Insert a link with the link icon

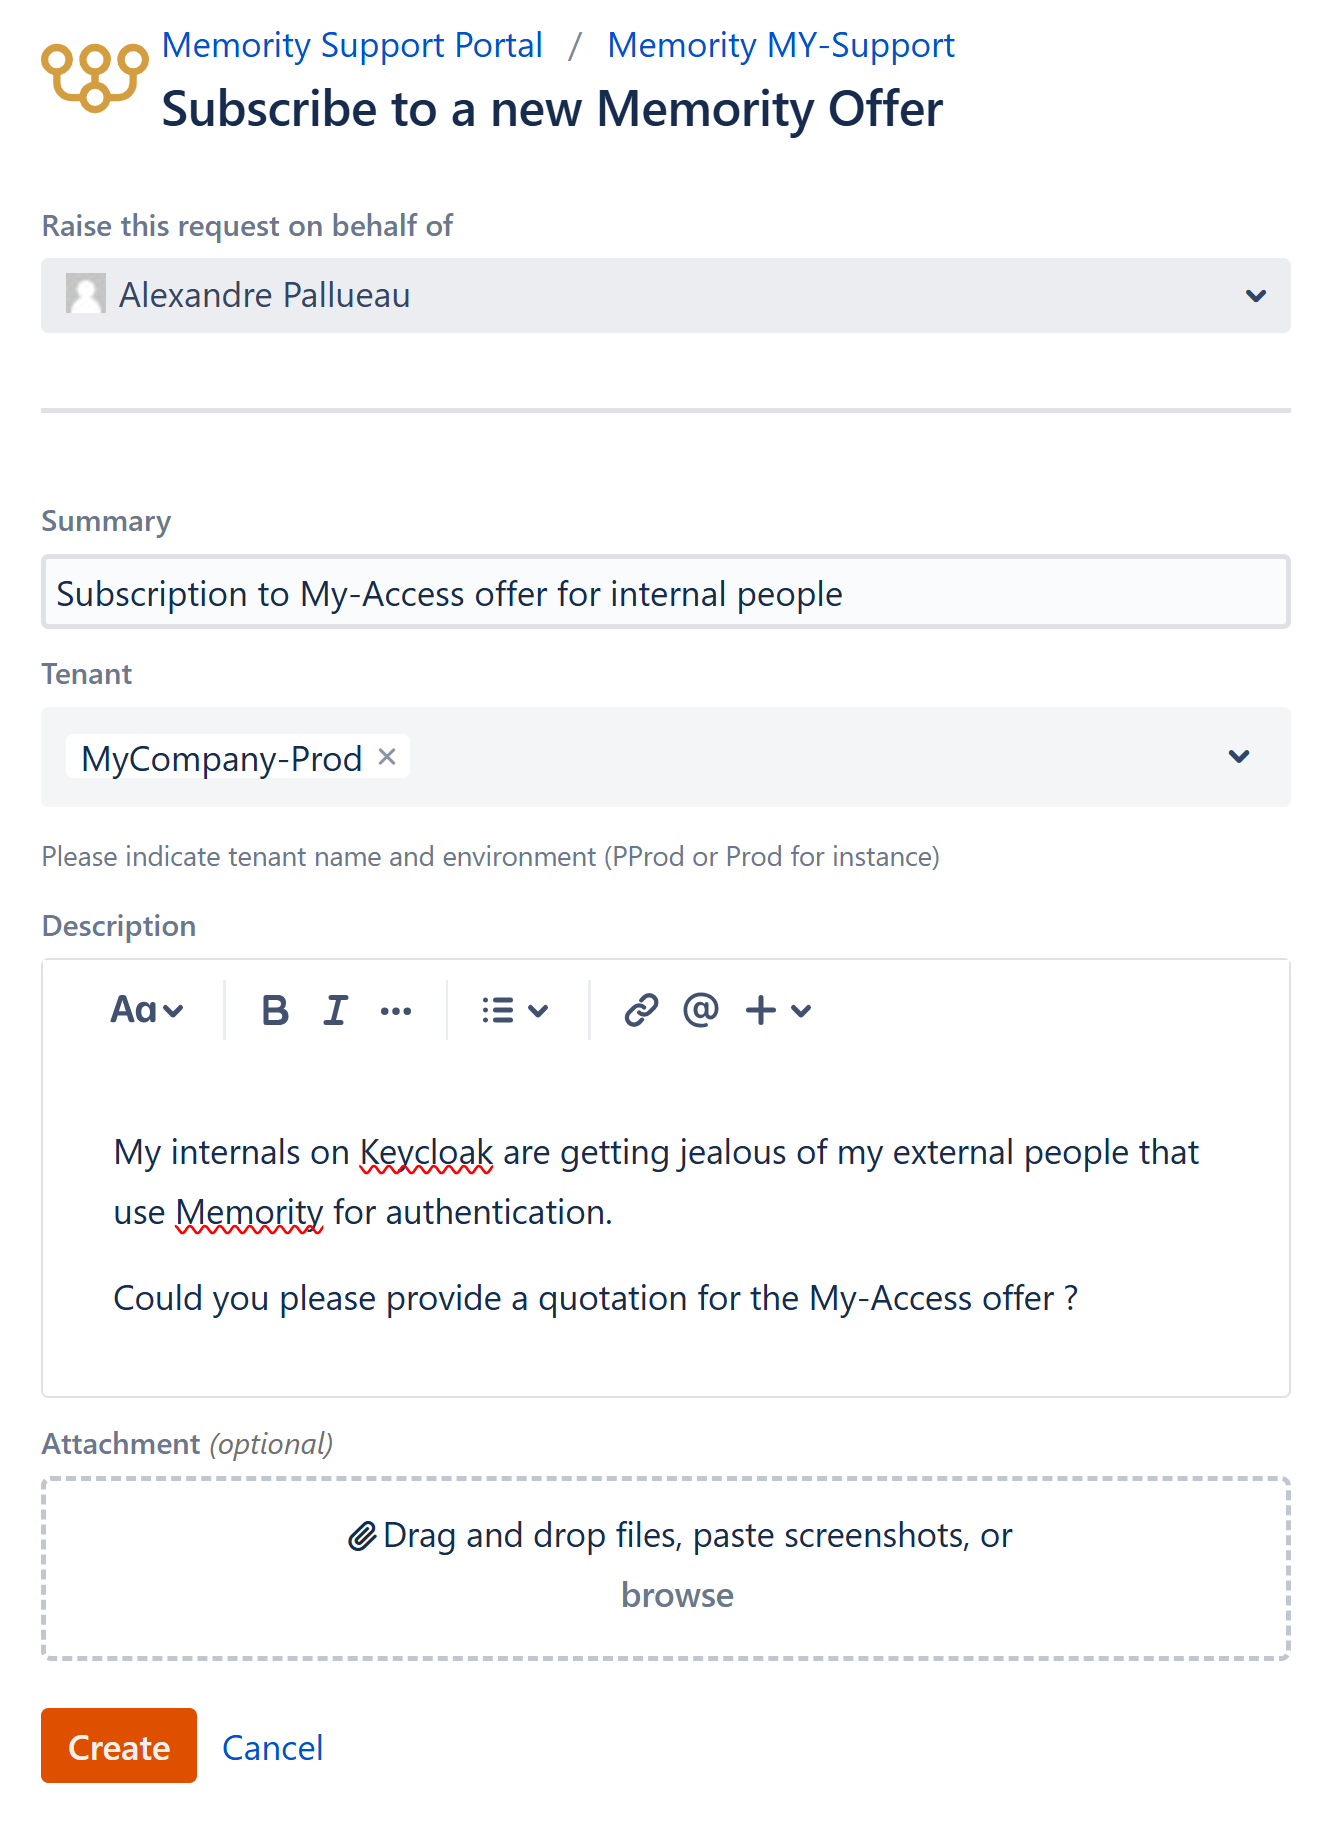pos(641,1011)
